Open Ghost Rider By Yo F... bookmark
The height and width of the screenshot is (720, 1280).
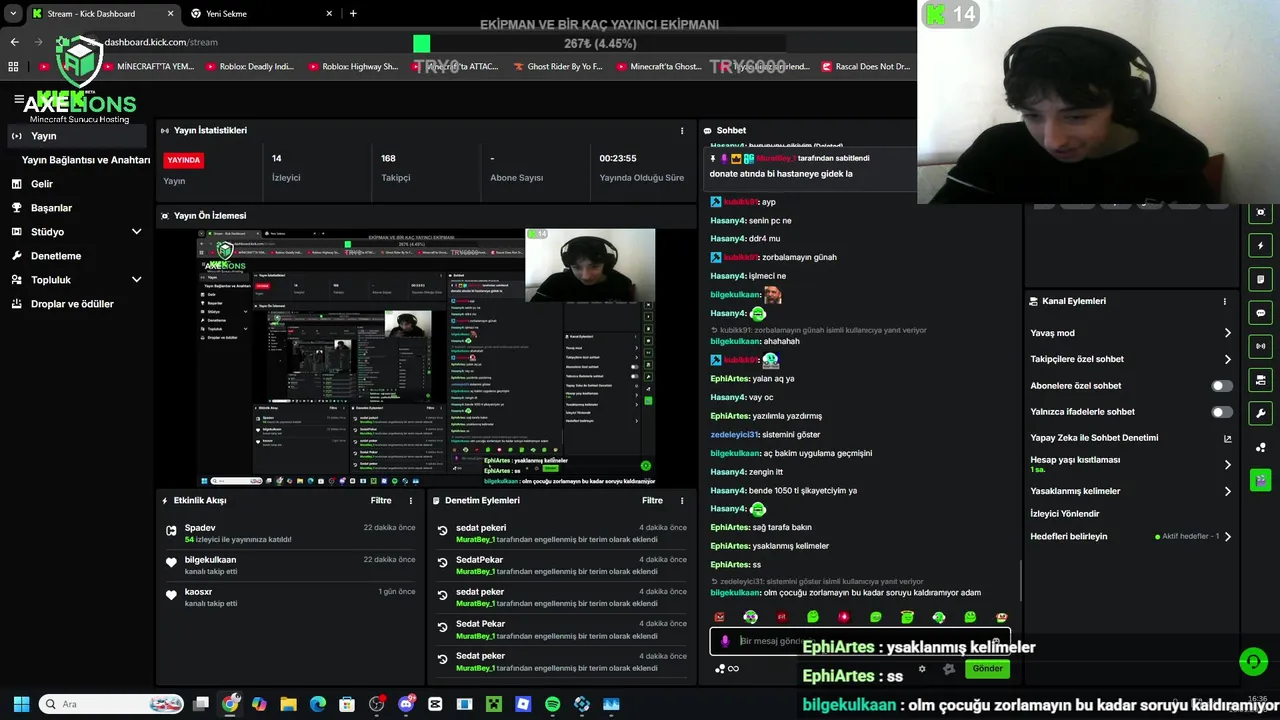pos(557,67)
